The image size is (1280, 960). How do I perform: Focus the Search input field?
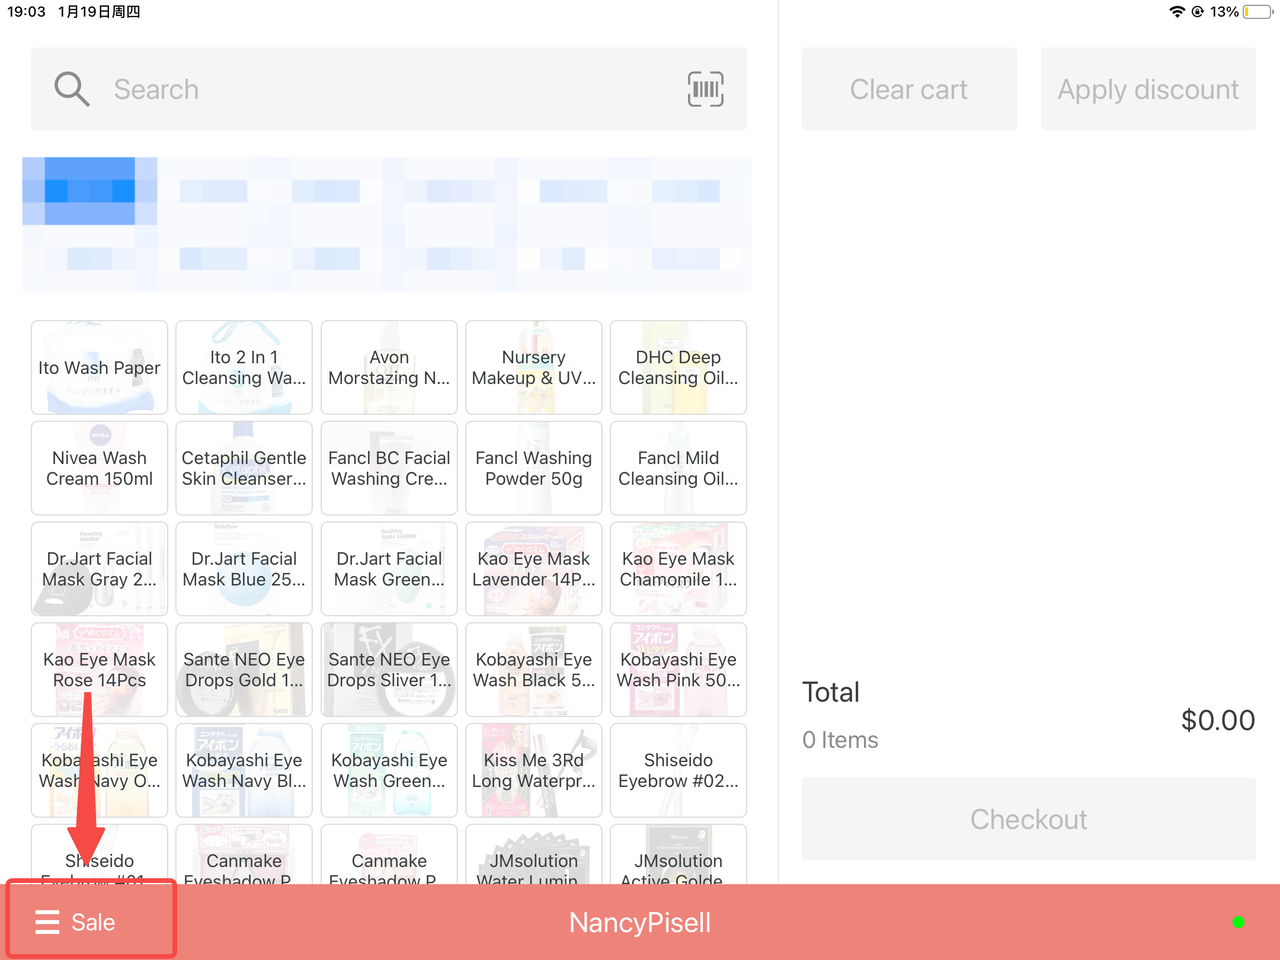point(389,89)
